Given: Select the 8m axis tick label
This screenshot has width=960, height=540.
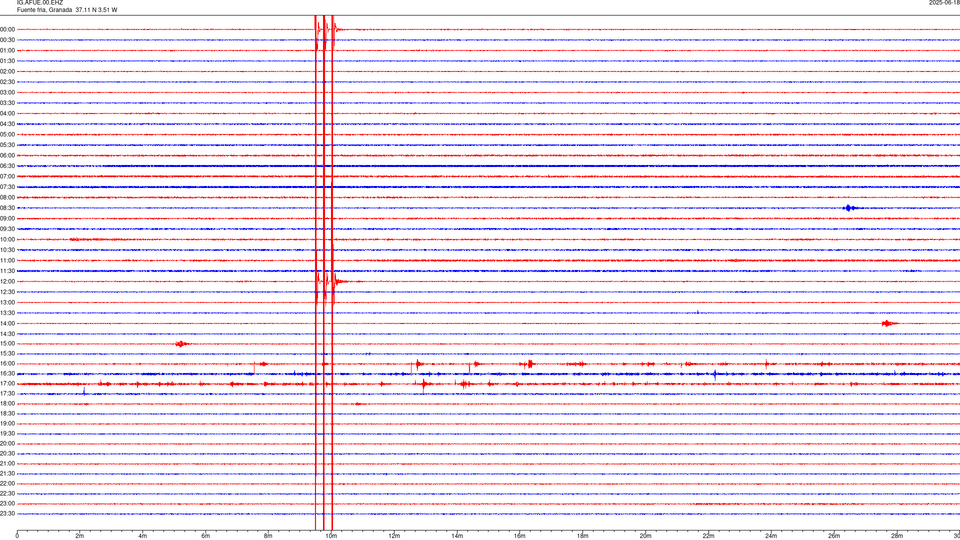Looking at the screenshot, I should coord(268,536).
